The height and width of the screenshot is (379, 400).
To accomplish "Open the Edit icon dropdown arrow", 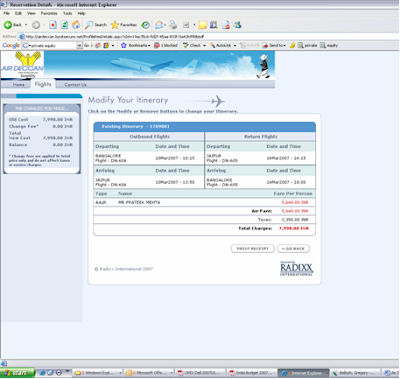I will click(194, 25).
